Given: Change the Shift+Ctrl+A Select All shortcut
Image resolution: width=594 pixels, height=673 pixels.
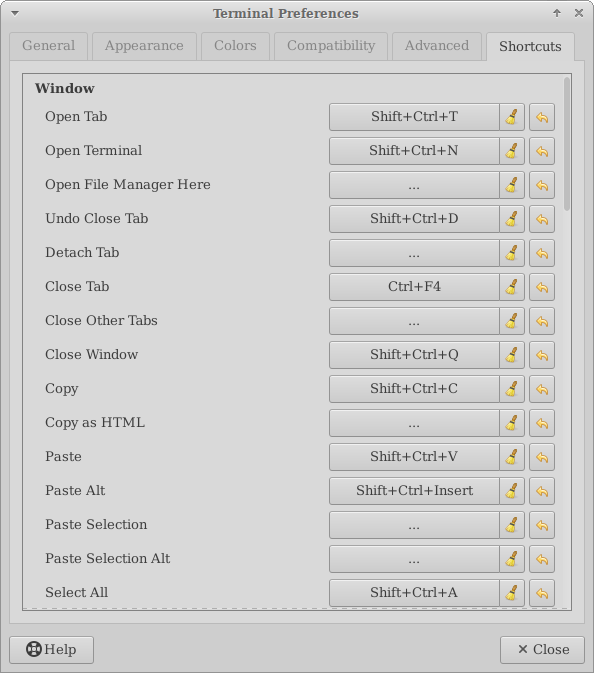Looking at the screenshot, I should (414, 593).
